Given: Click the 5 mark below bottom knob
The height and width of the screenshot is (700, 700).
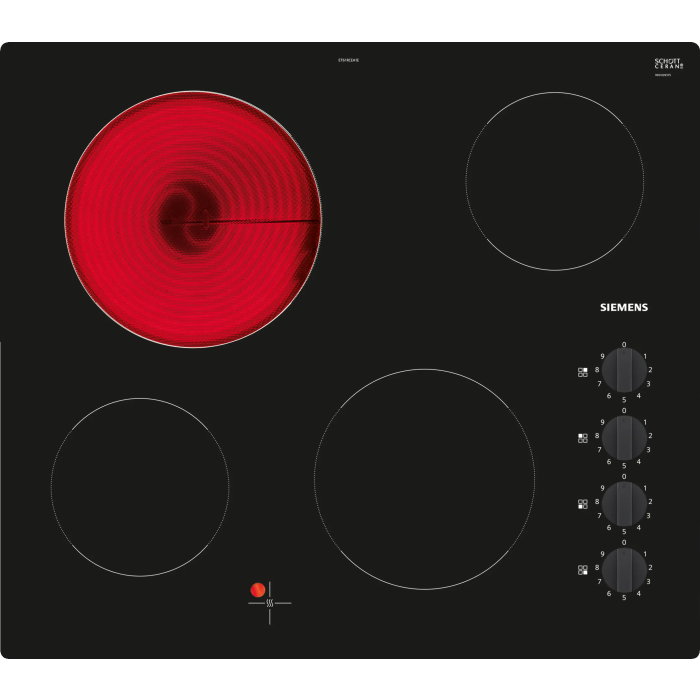Looking at the screenshot, I should (624, 597).
